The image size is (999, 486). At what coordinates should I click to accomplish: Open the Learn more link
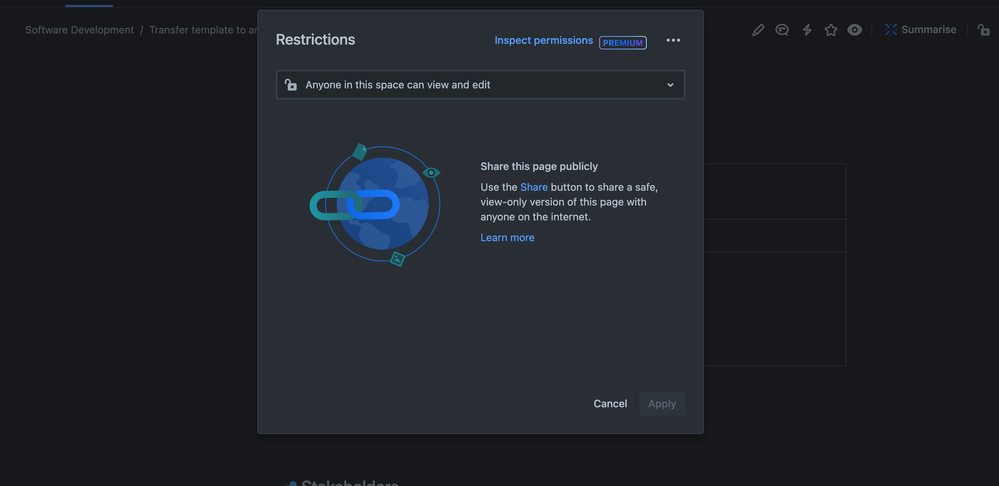pyautogui.click(x=507, y=238)
